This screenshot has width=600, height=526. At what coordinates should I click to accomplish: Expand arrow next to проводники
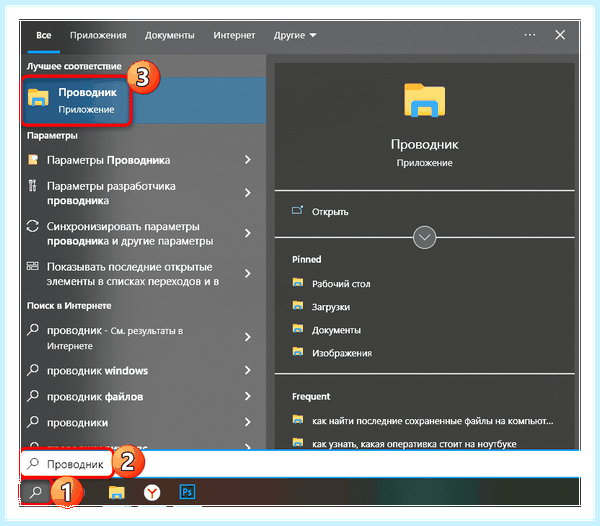pos(248,422)
